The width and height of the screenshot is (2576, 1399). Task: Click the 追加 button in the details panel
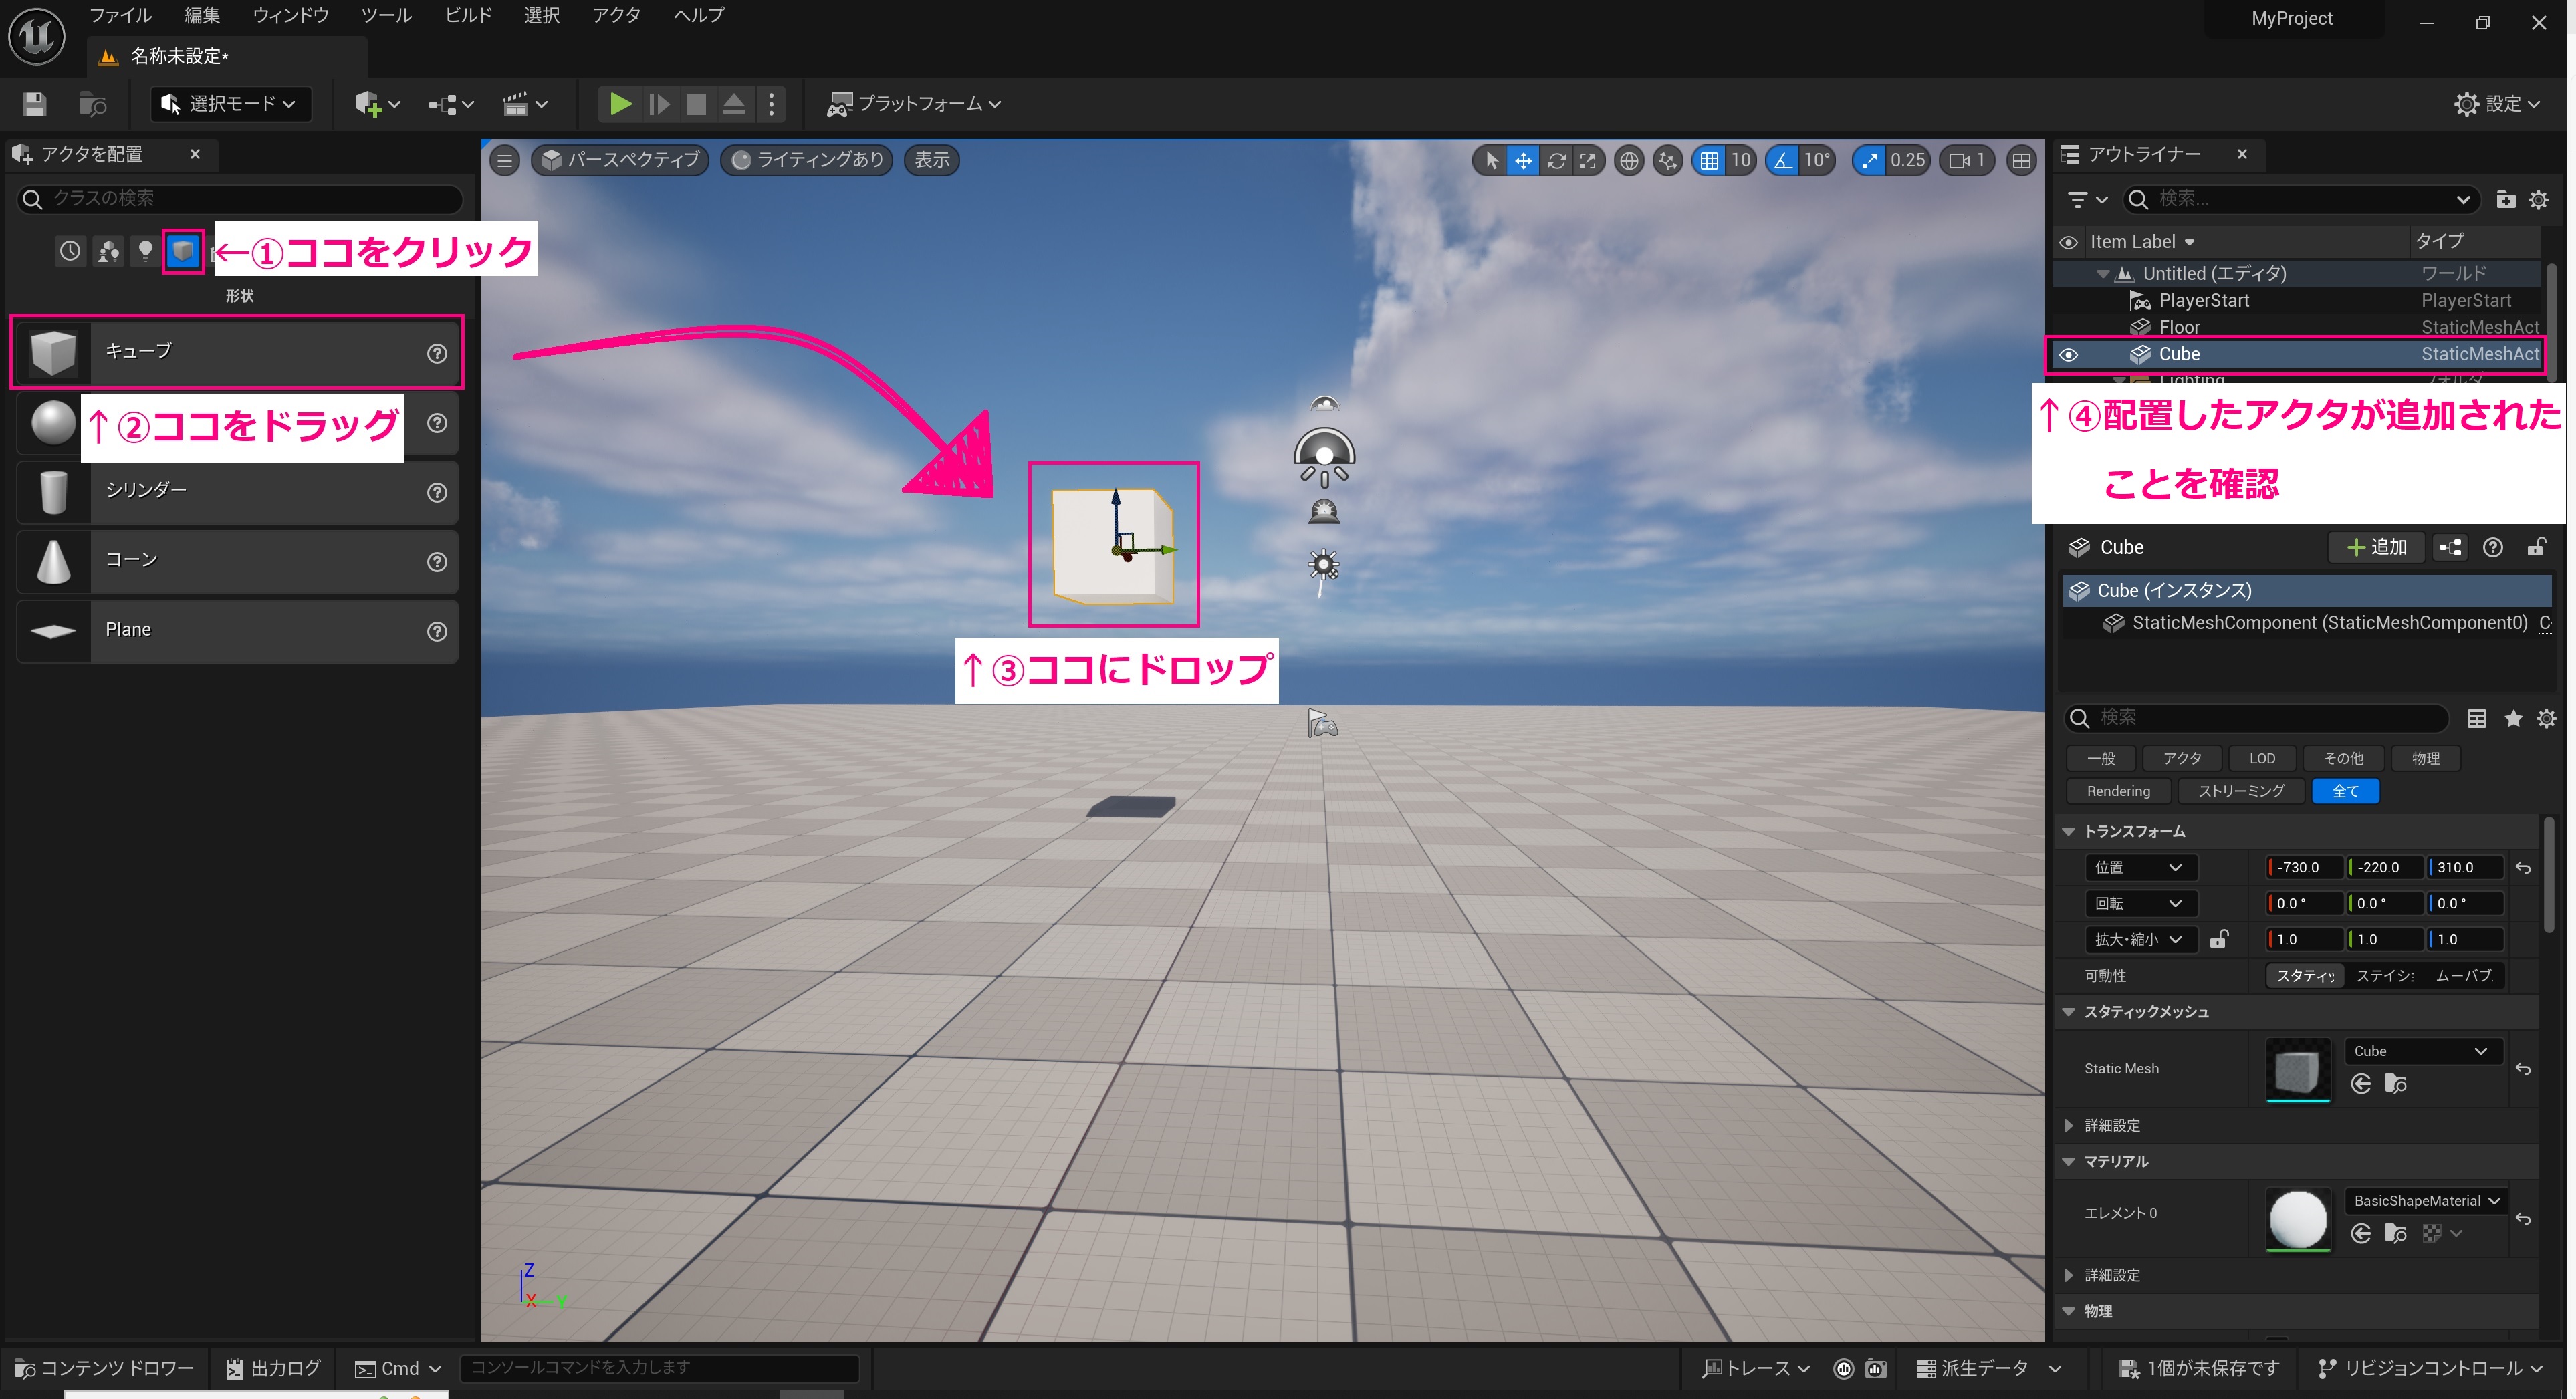(2377, 547)
